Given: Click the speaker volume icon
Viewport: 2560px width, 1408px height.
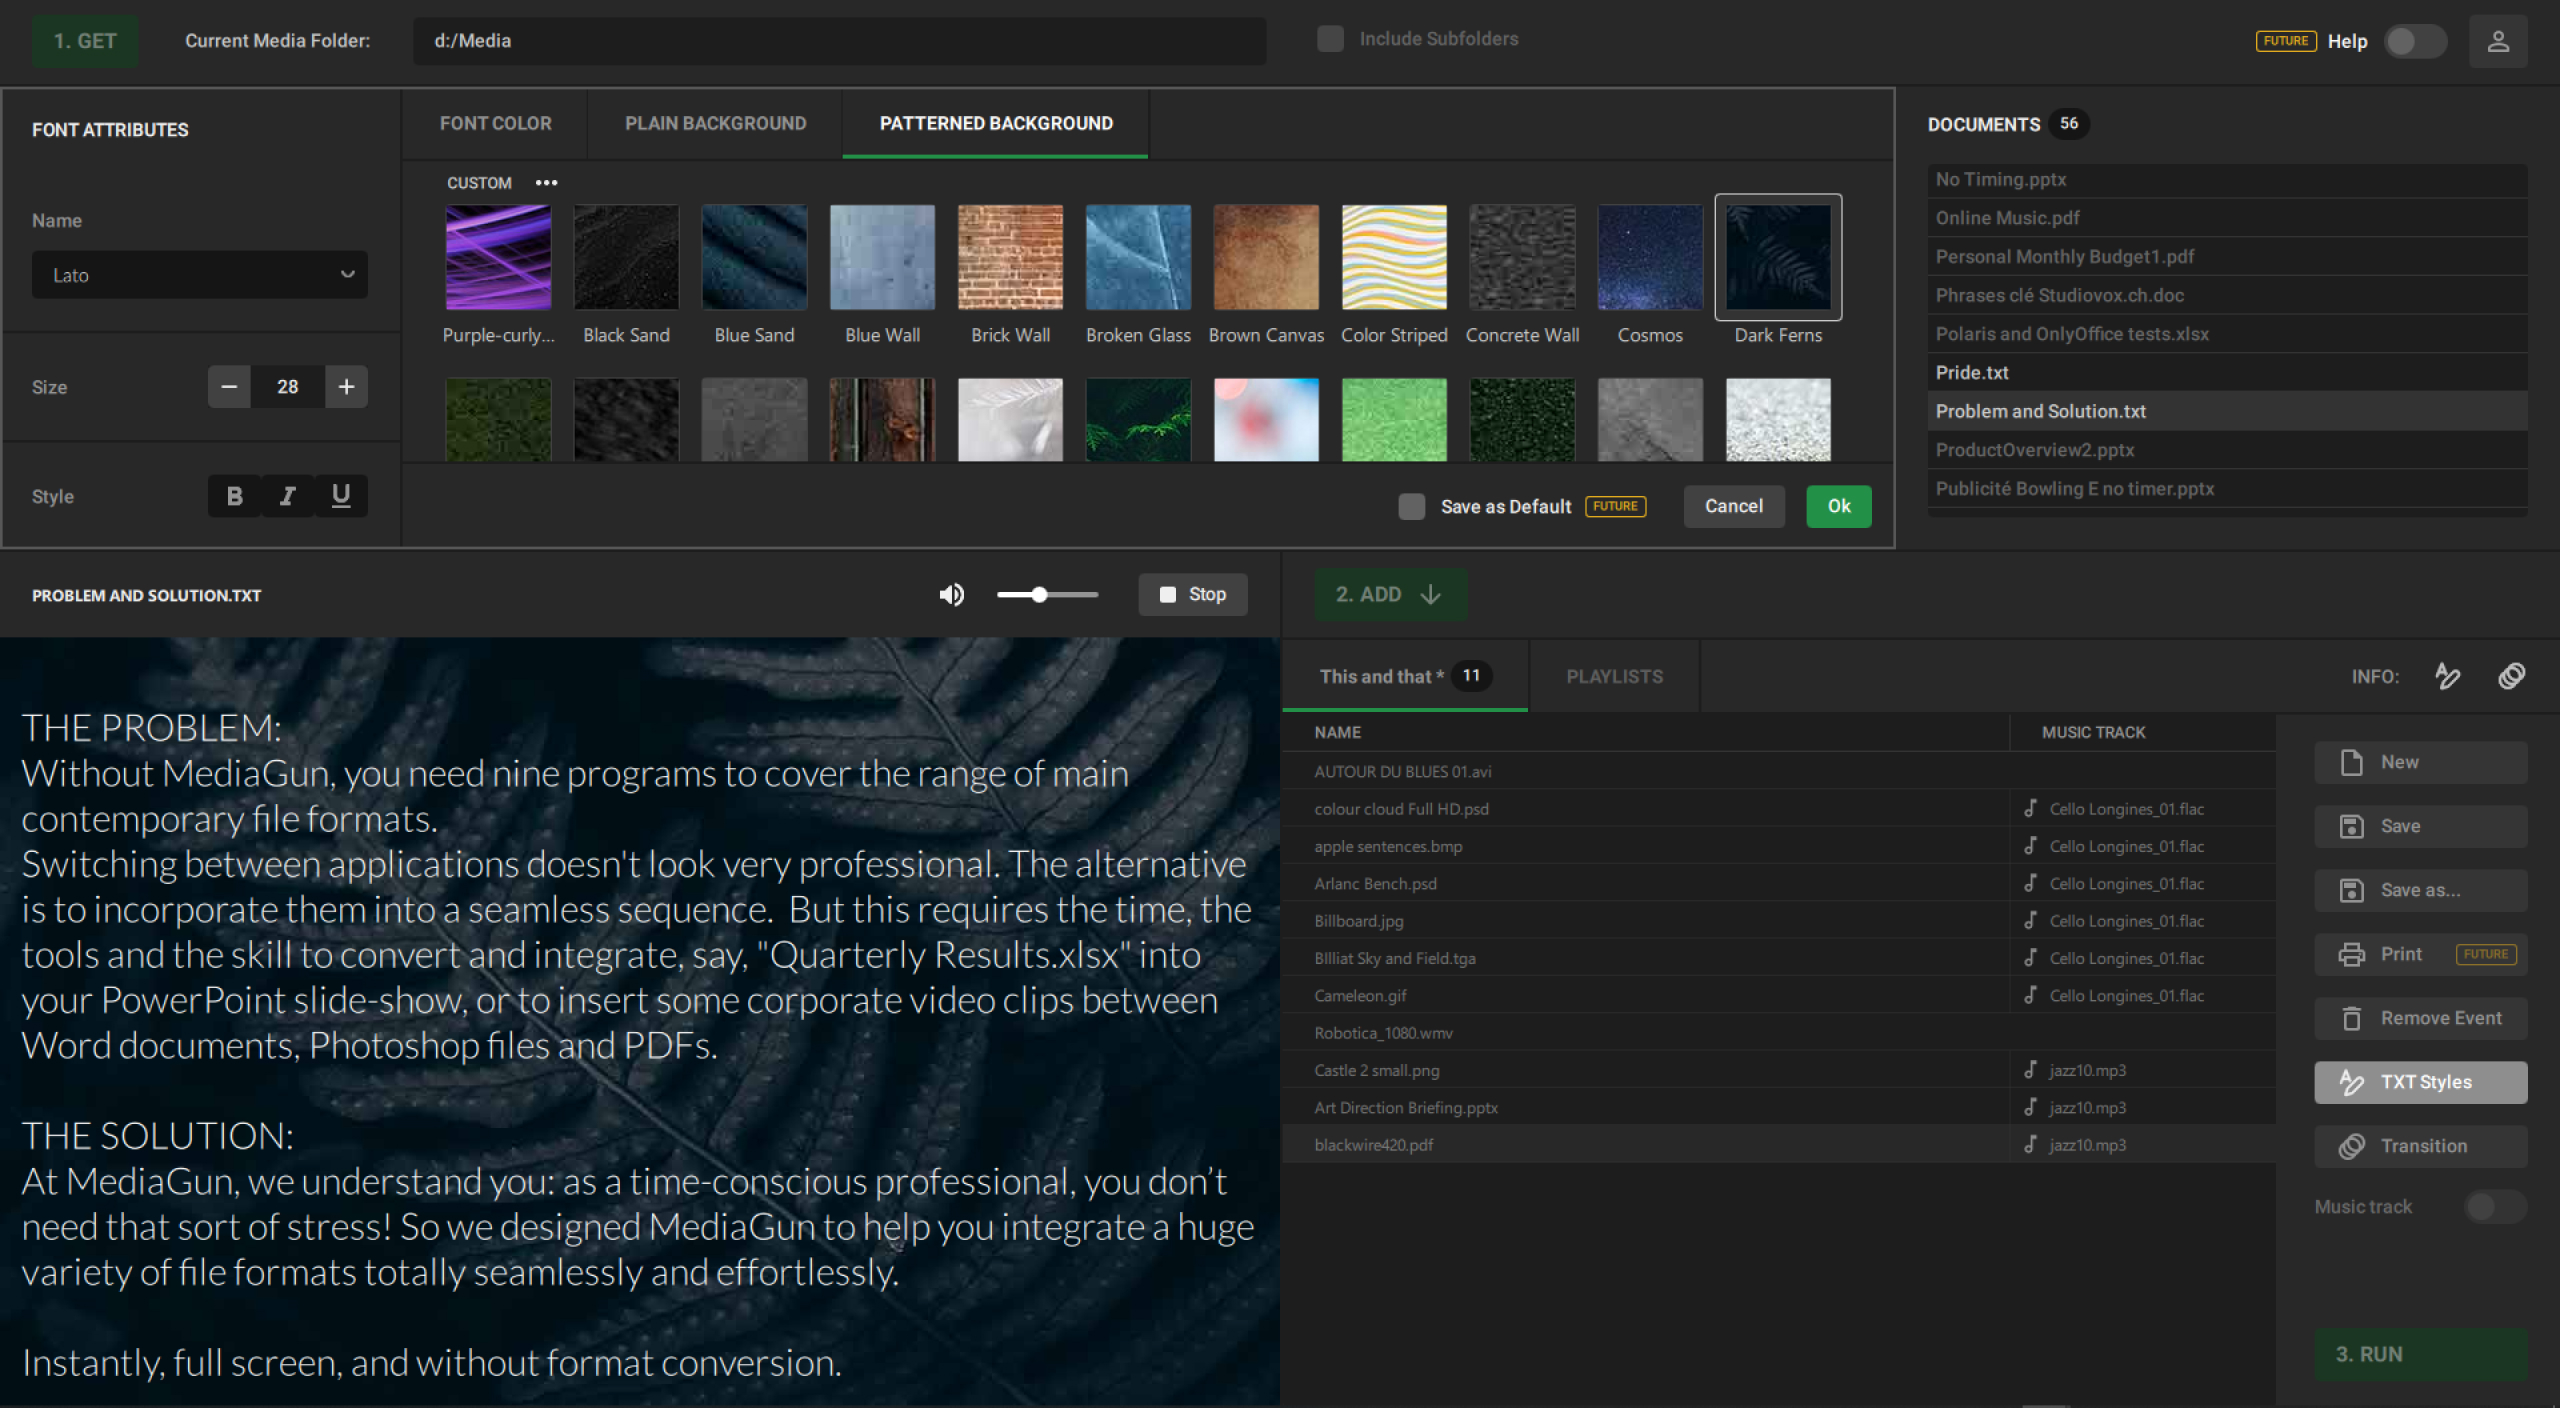Looking at the screenshot, I should 951,595.
